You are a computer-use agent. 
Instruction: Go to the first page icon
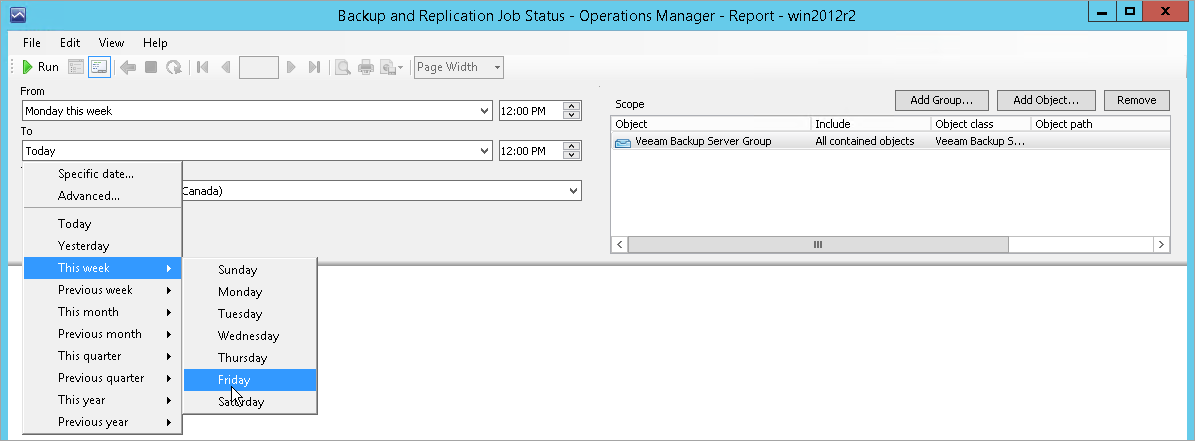[203, 67]
